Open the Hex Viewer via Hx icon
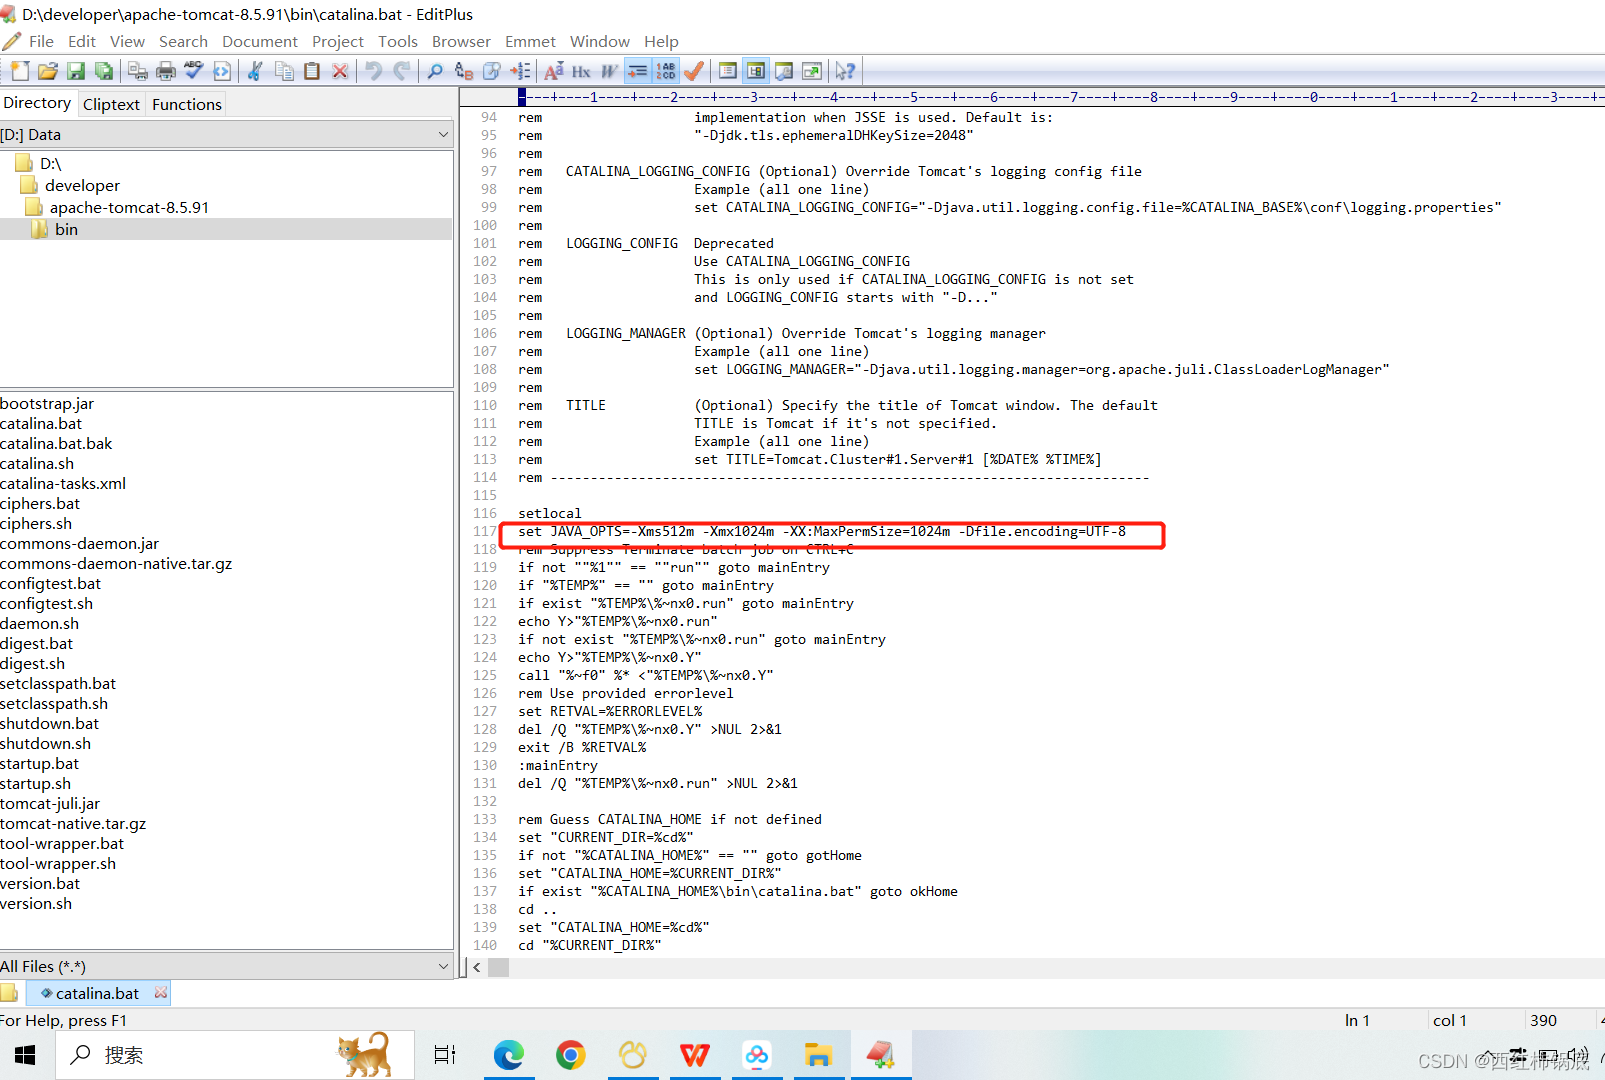Screen dimensions: 1605x1080 pos(580,71)
